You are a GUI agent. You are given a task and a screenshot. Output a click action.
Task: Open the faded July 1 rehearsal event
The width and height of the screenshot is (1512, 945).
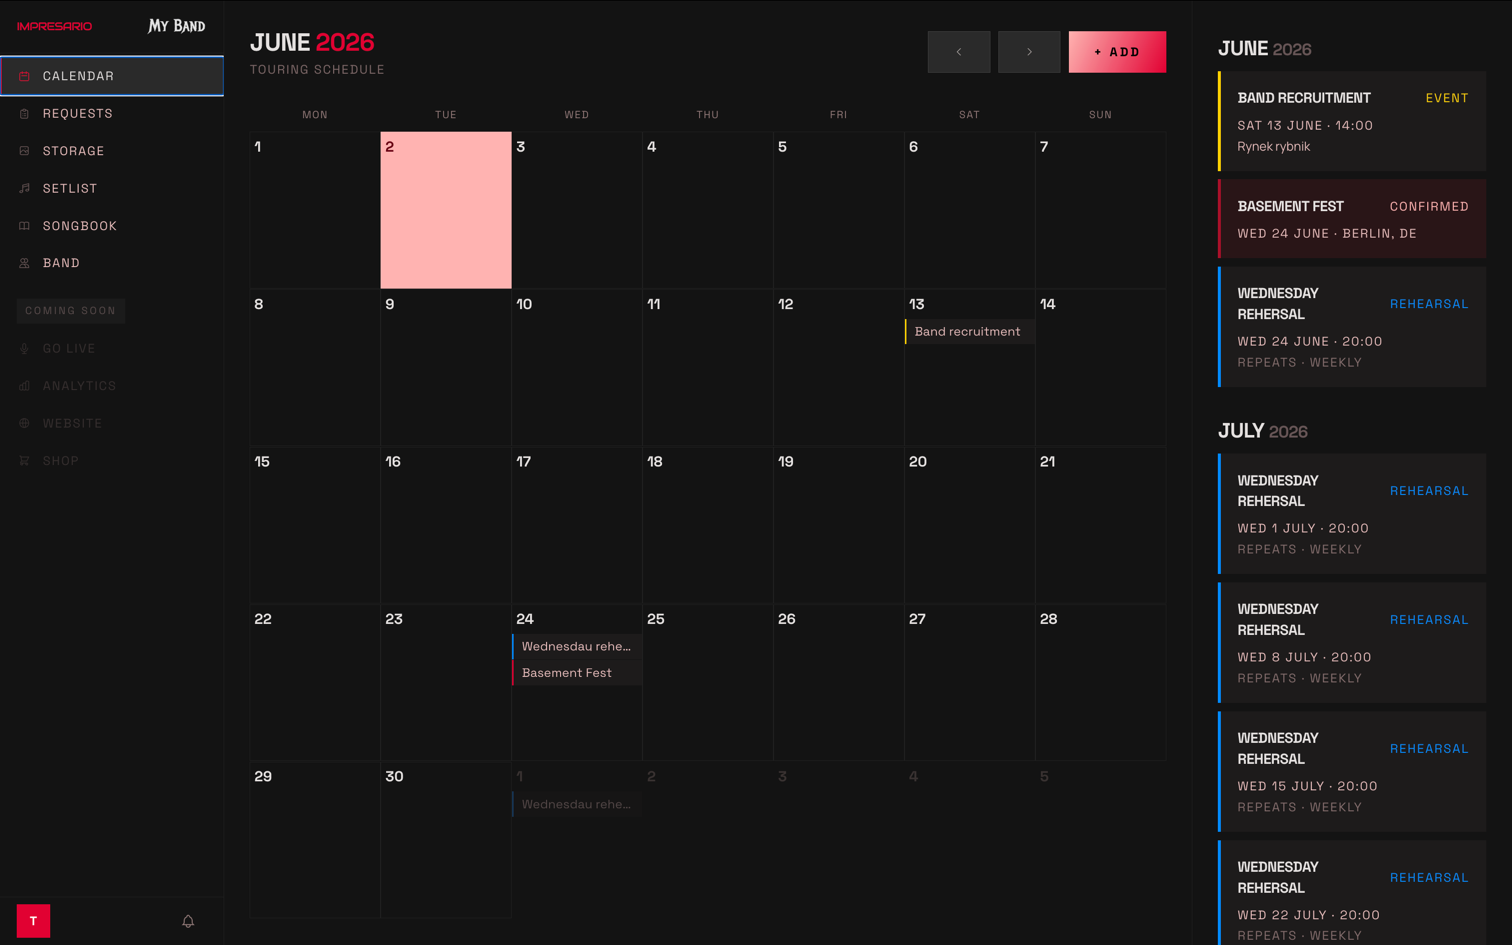[x=577, y=804]
